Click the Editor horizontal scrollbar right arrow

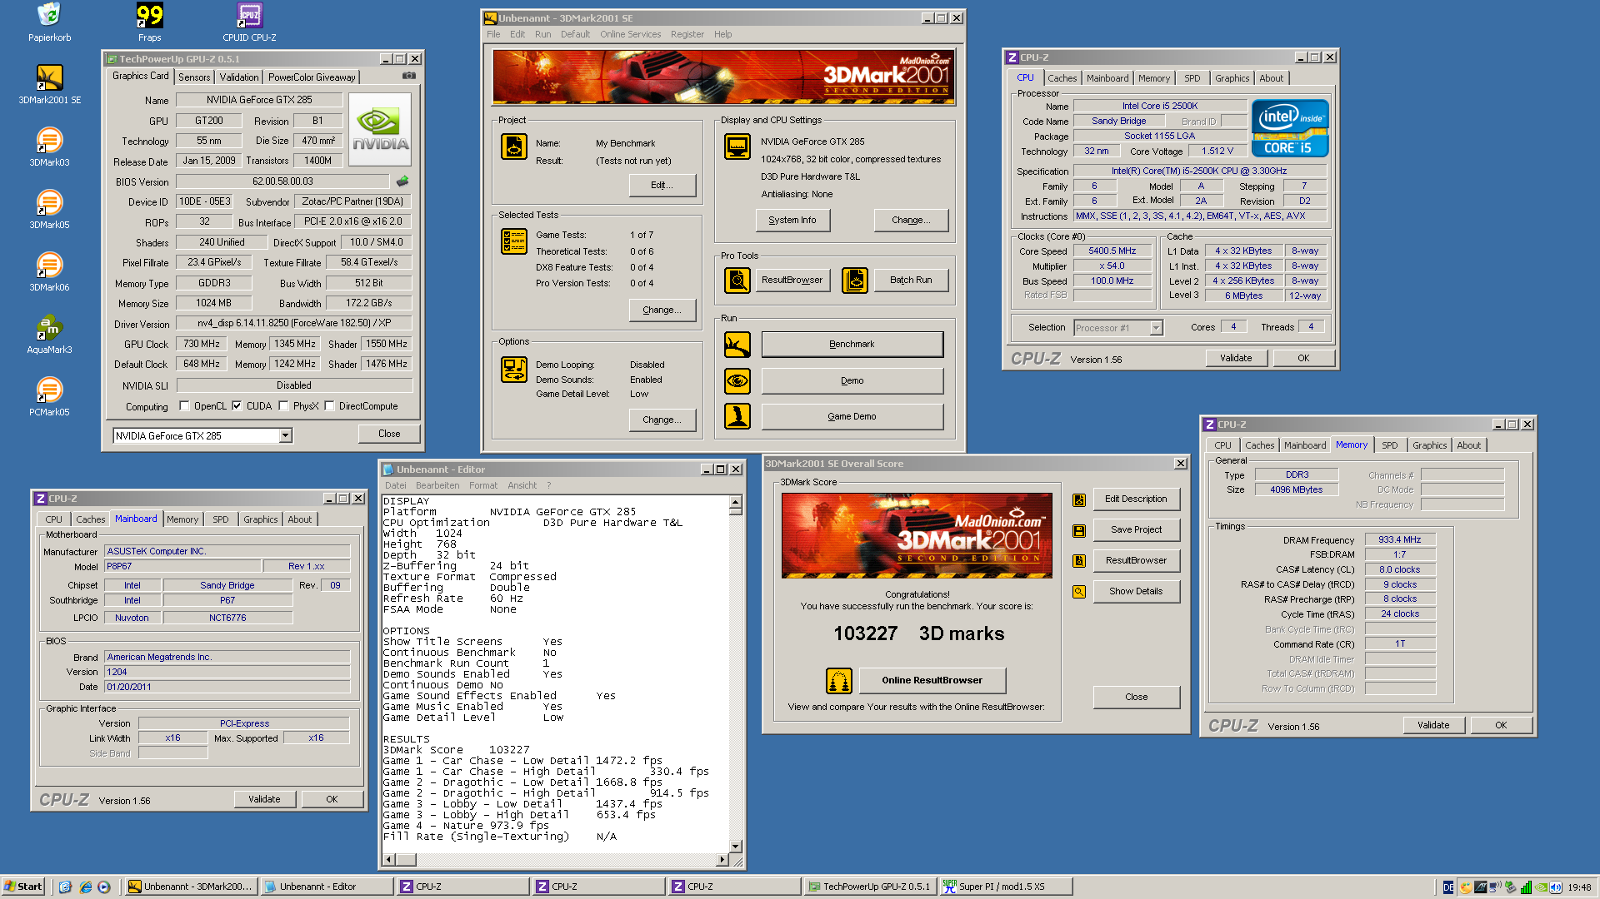pyautogui.click(x=723, y=860)
